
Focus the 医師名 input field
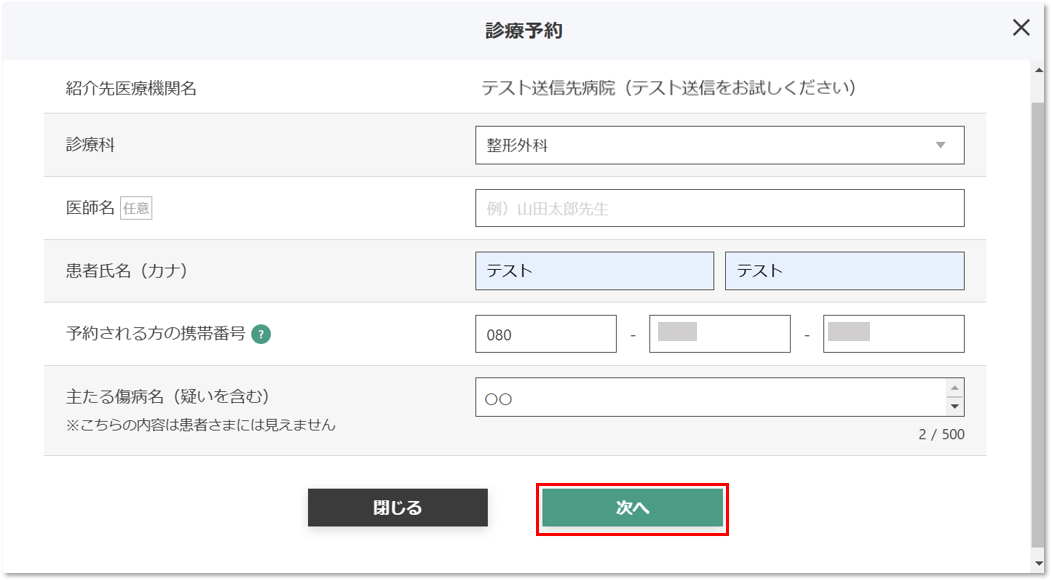(719, 208)
